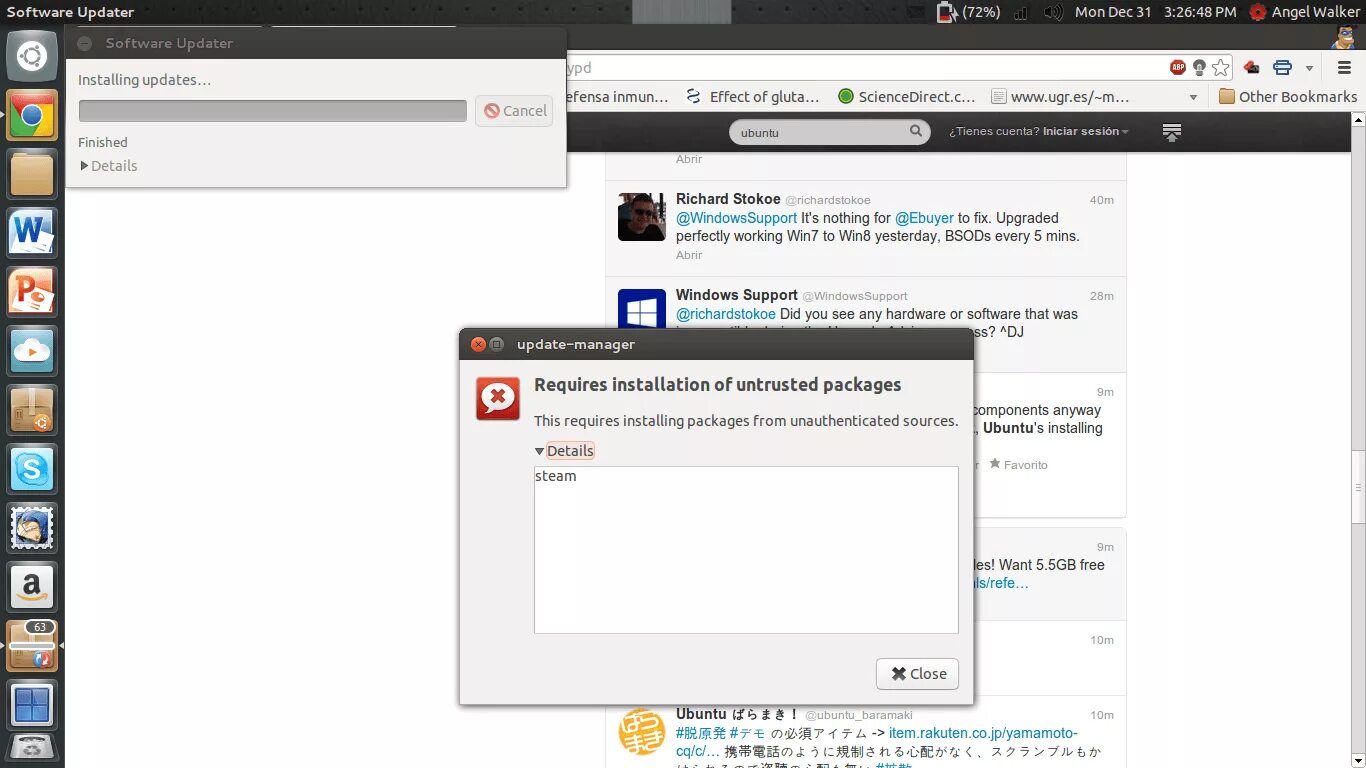Open Amazon from the launcher
This screenshot has height=768, width=1366.
point(32,586)
